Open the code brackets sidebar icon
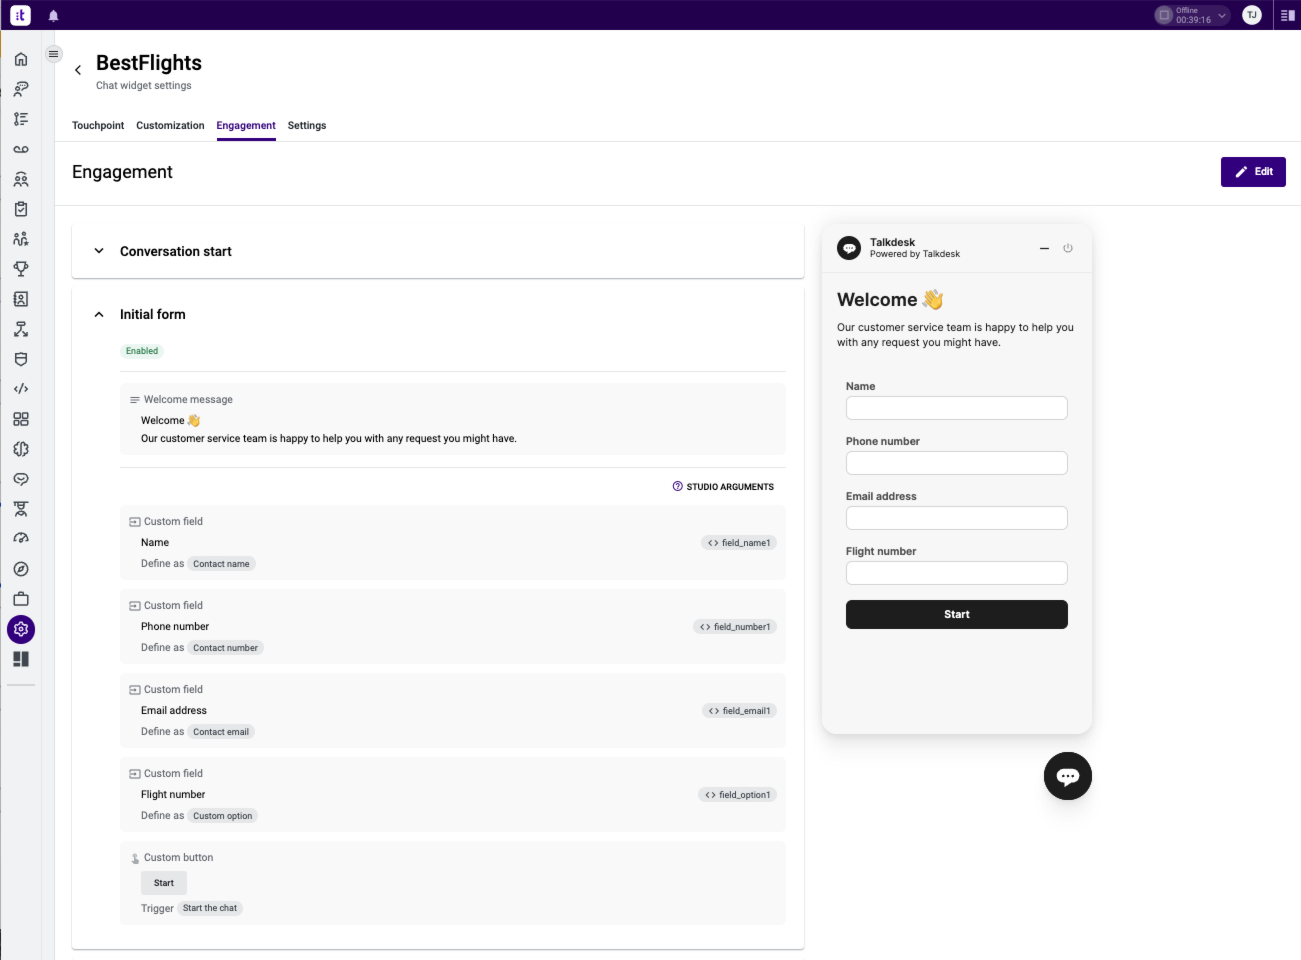 coord(21,389)
